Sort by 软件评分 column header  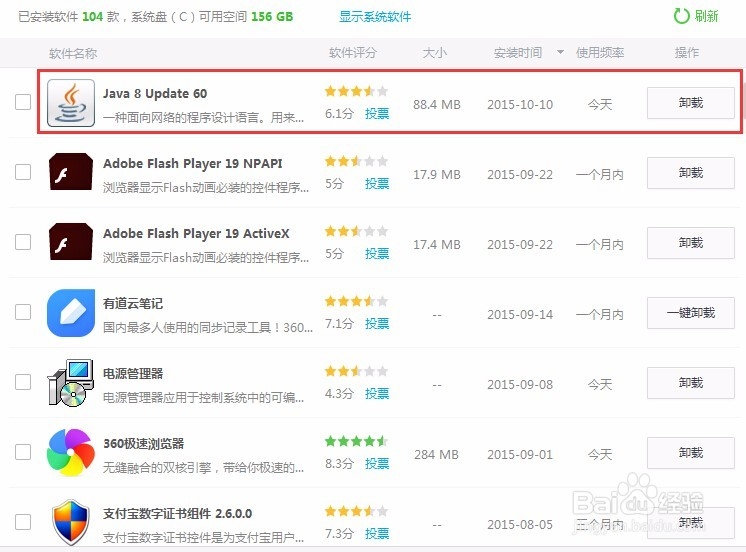coord(353,52)
